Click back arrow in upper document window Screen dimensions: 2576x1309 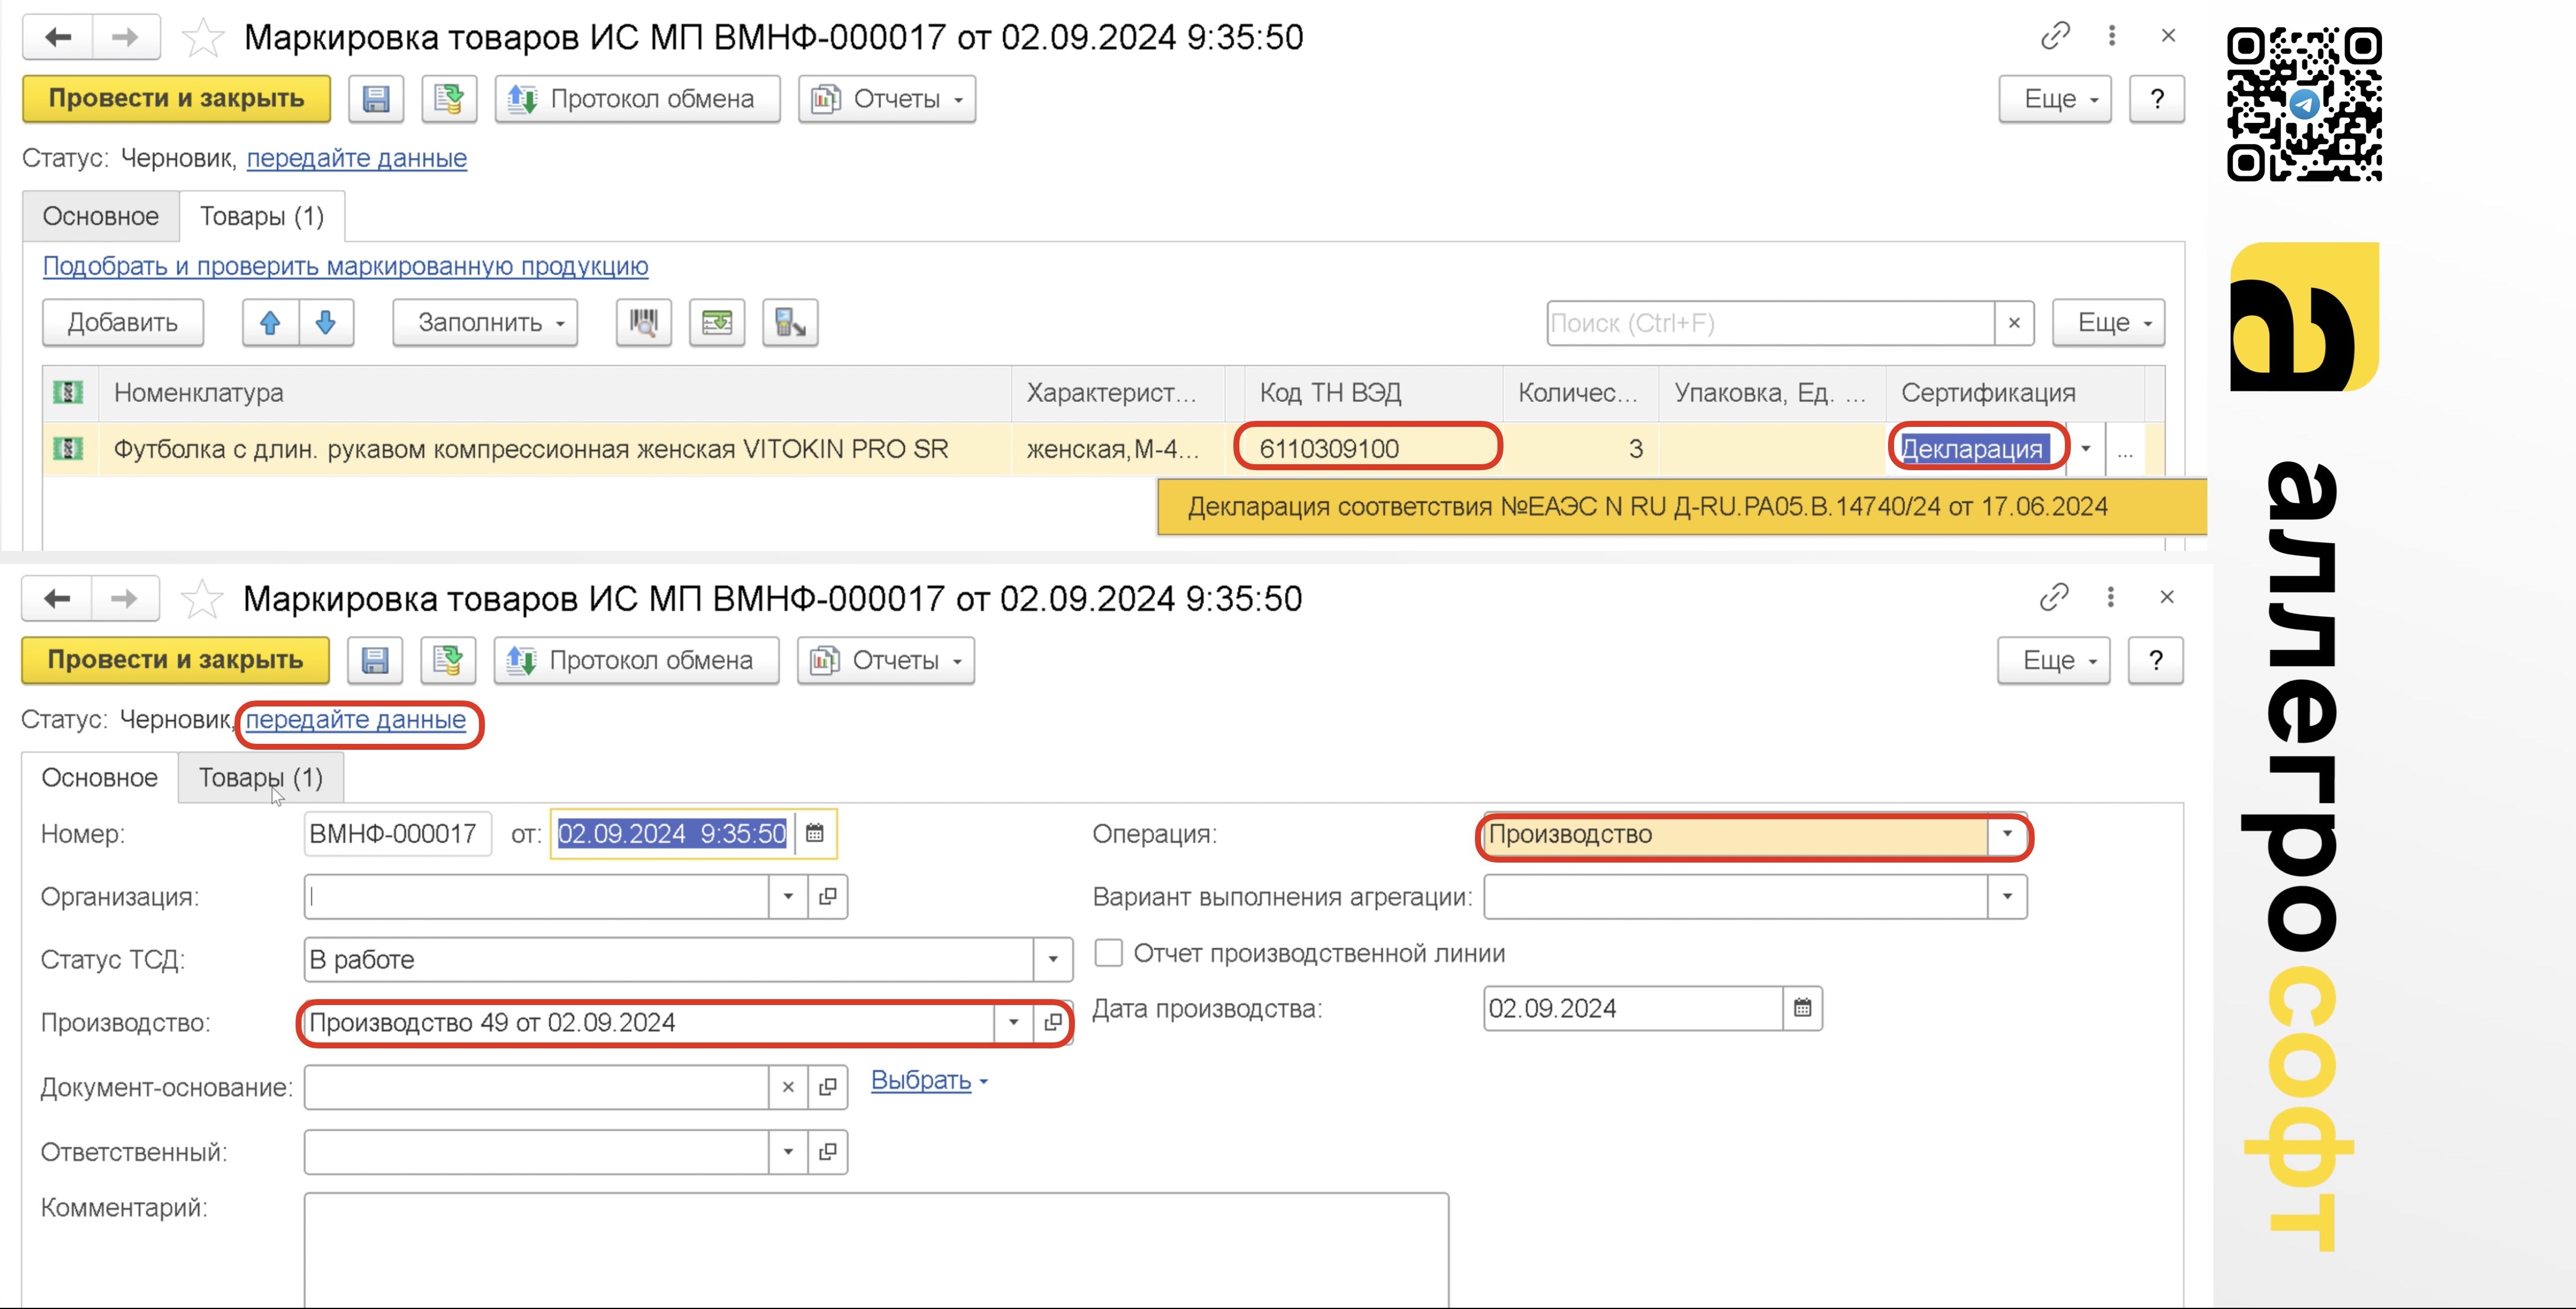[x=58, y=37]
